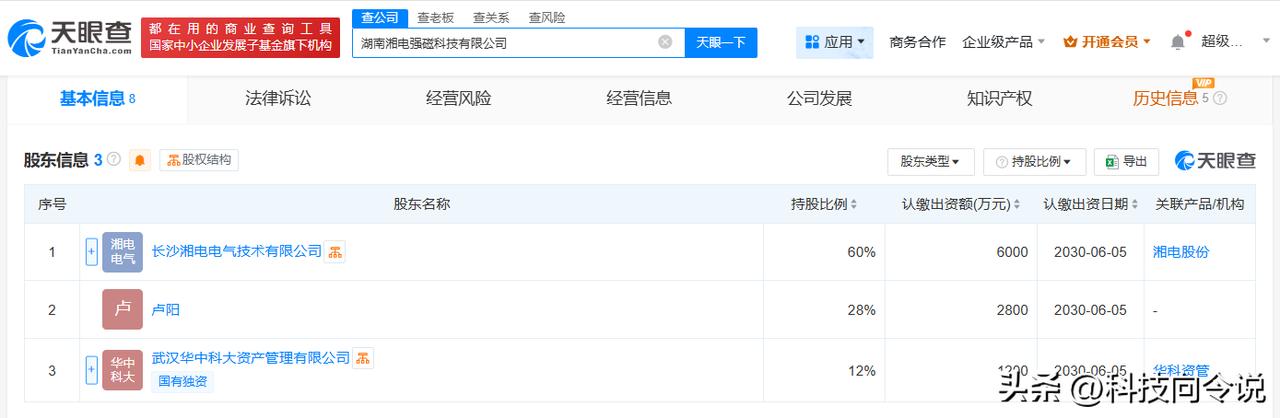
Task: Click the help icon next to 历史信息
Action: 1220,98
